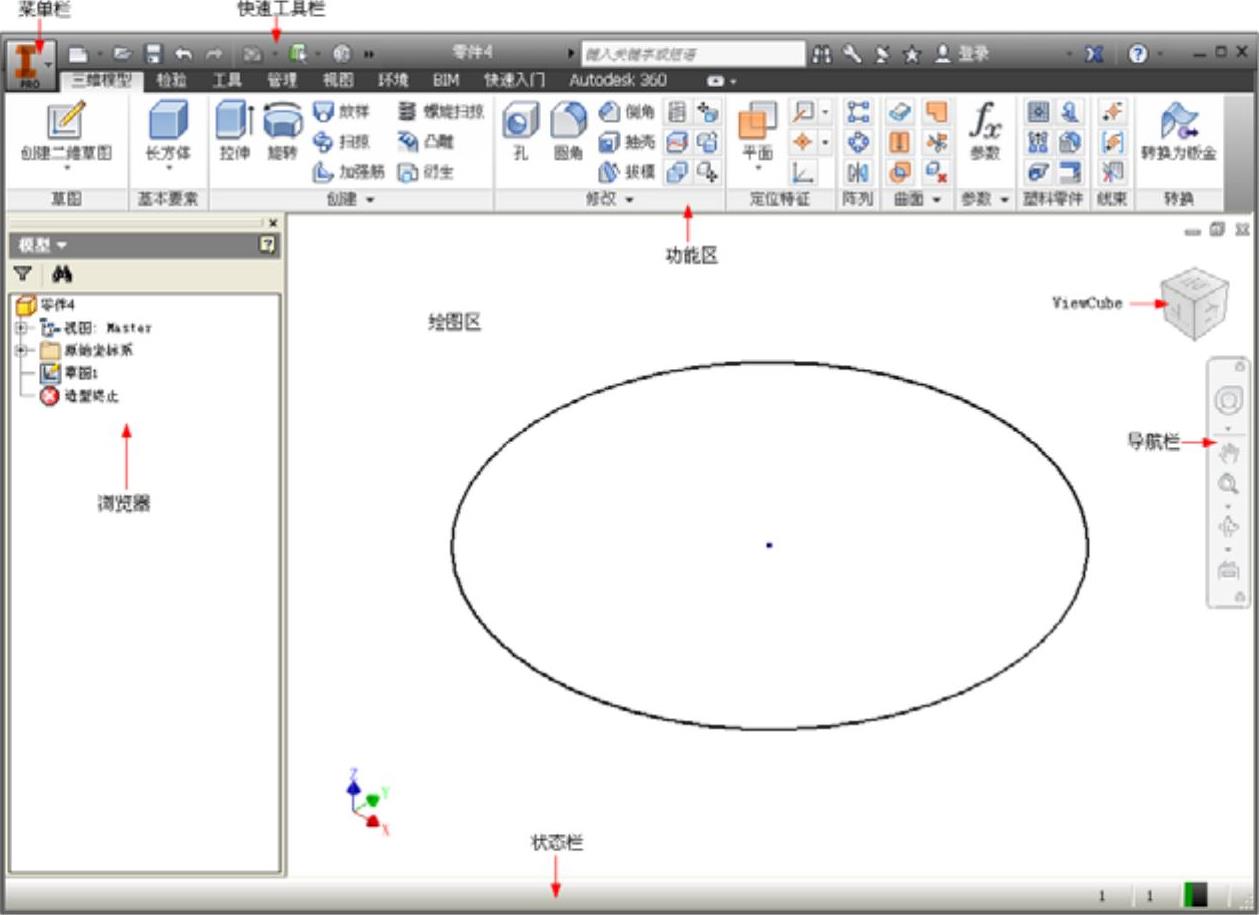
Task: Click the 拔模 draft tool
Action: pos(627,172)
